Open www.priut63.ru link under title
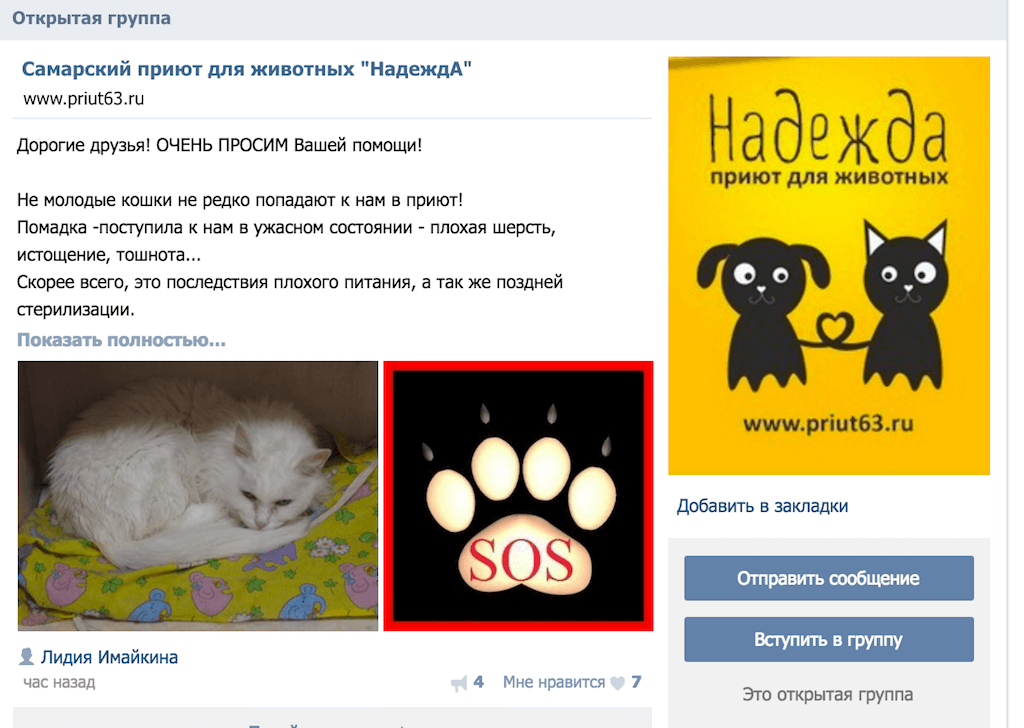 (x=84, y=99)
